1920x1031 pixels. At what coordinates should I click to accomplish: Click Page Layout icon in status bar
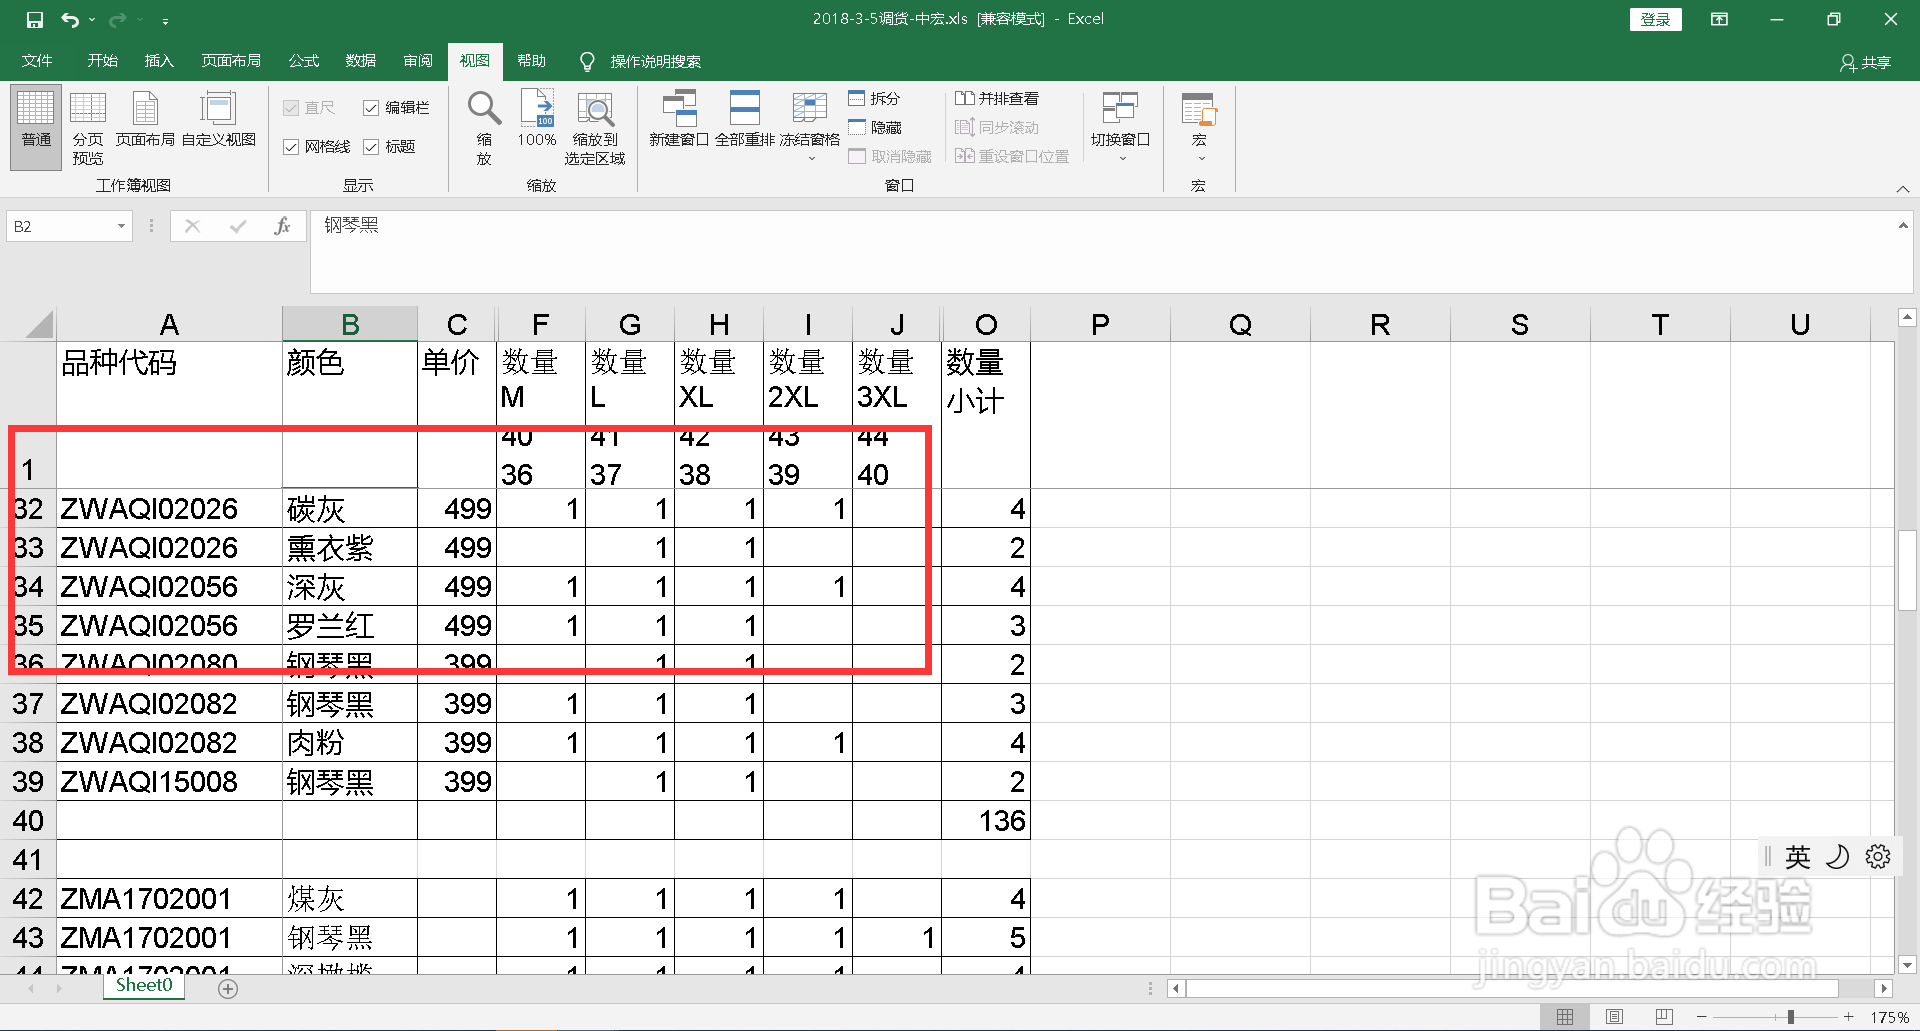click(1614, 1017)
